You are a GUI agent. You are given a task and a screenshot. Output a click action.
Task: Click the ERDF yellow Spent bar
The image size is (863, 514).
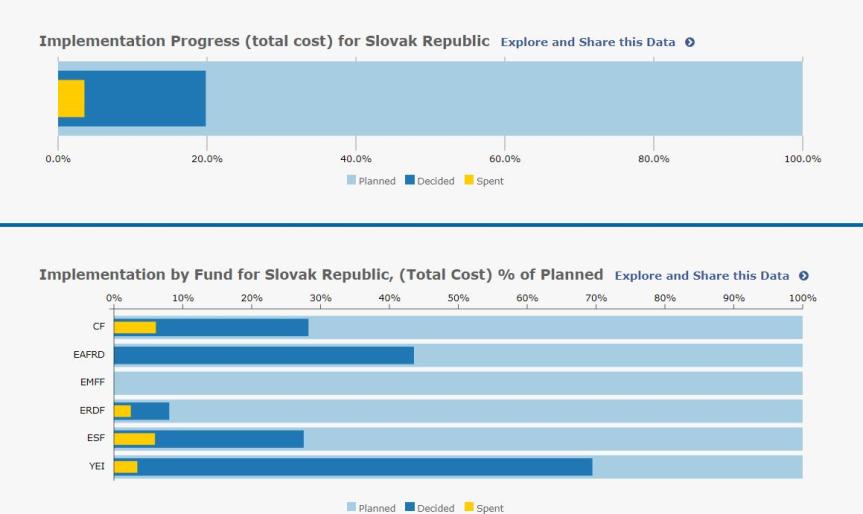pos(122,411)
